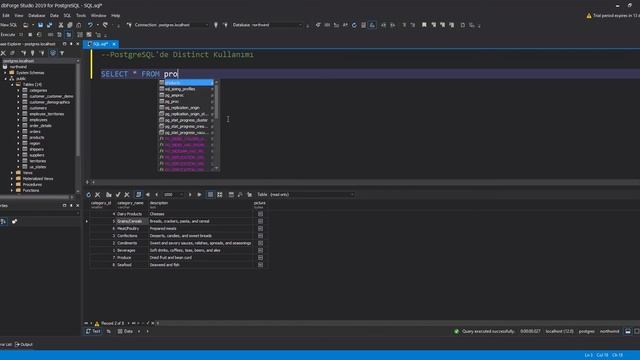This screenshot has height=360, width=640.
Task: Click the picture box in Meat/Poultry row
Action: click(260, 229)
